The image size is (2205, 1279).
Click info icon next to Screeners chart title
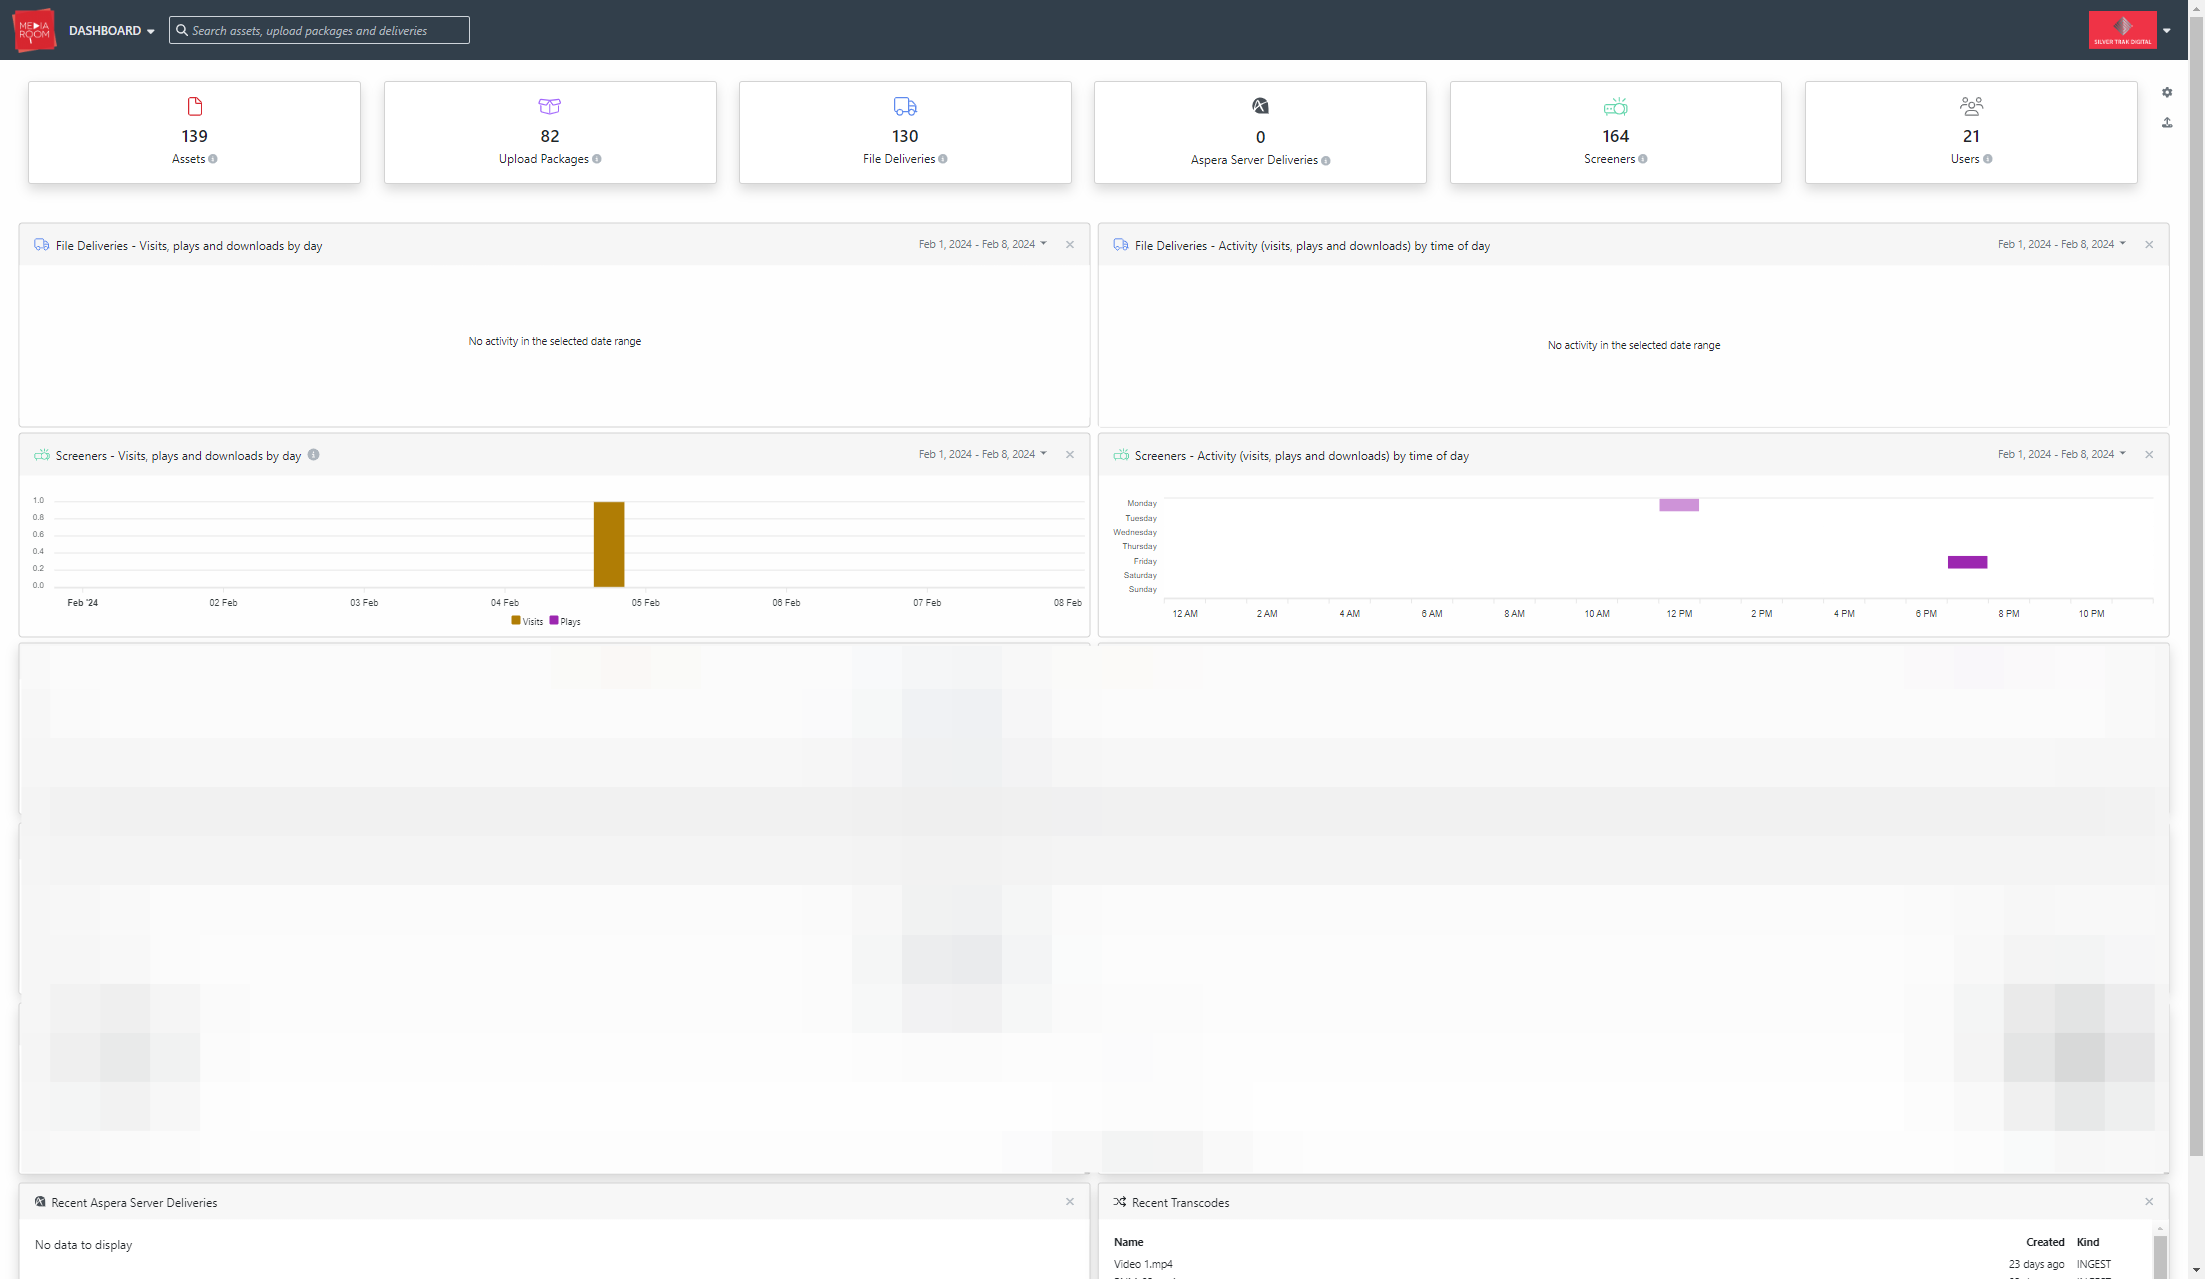[313, 455]
